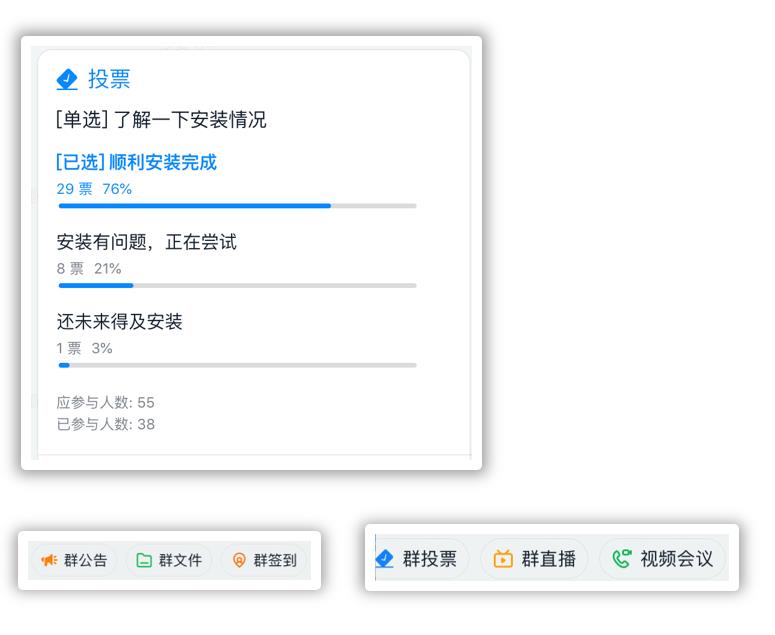Click the 已参与人数: 38 text
775x635 pixels.
tap(106, 424)
